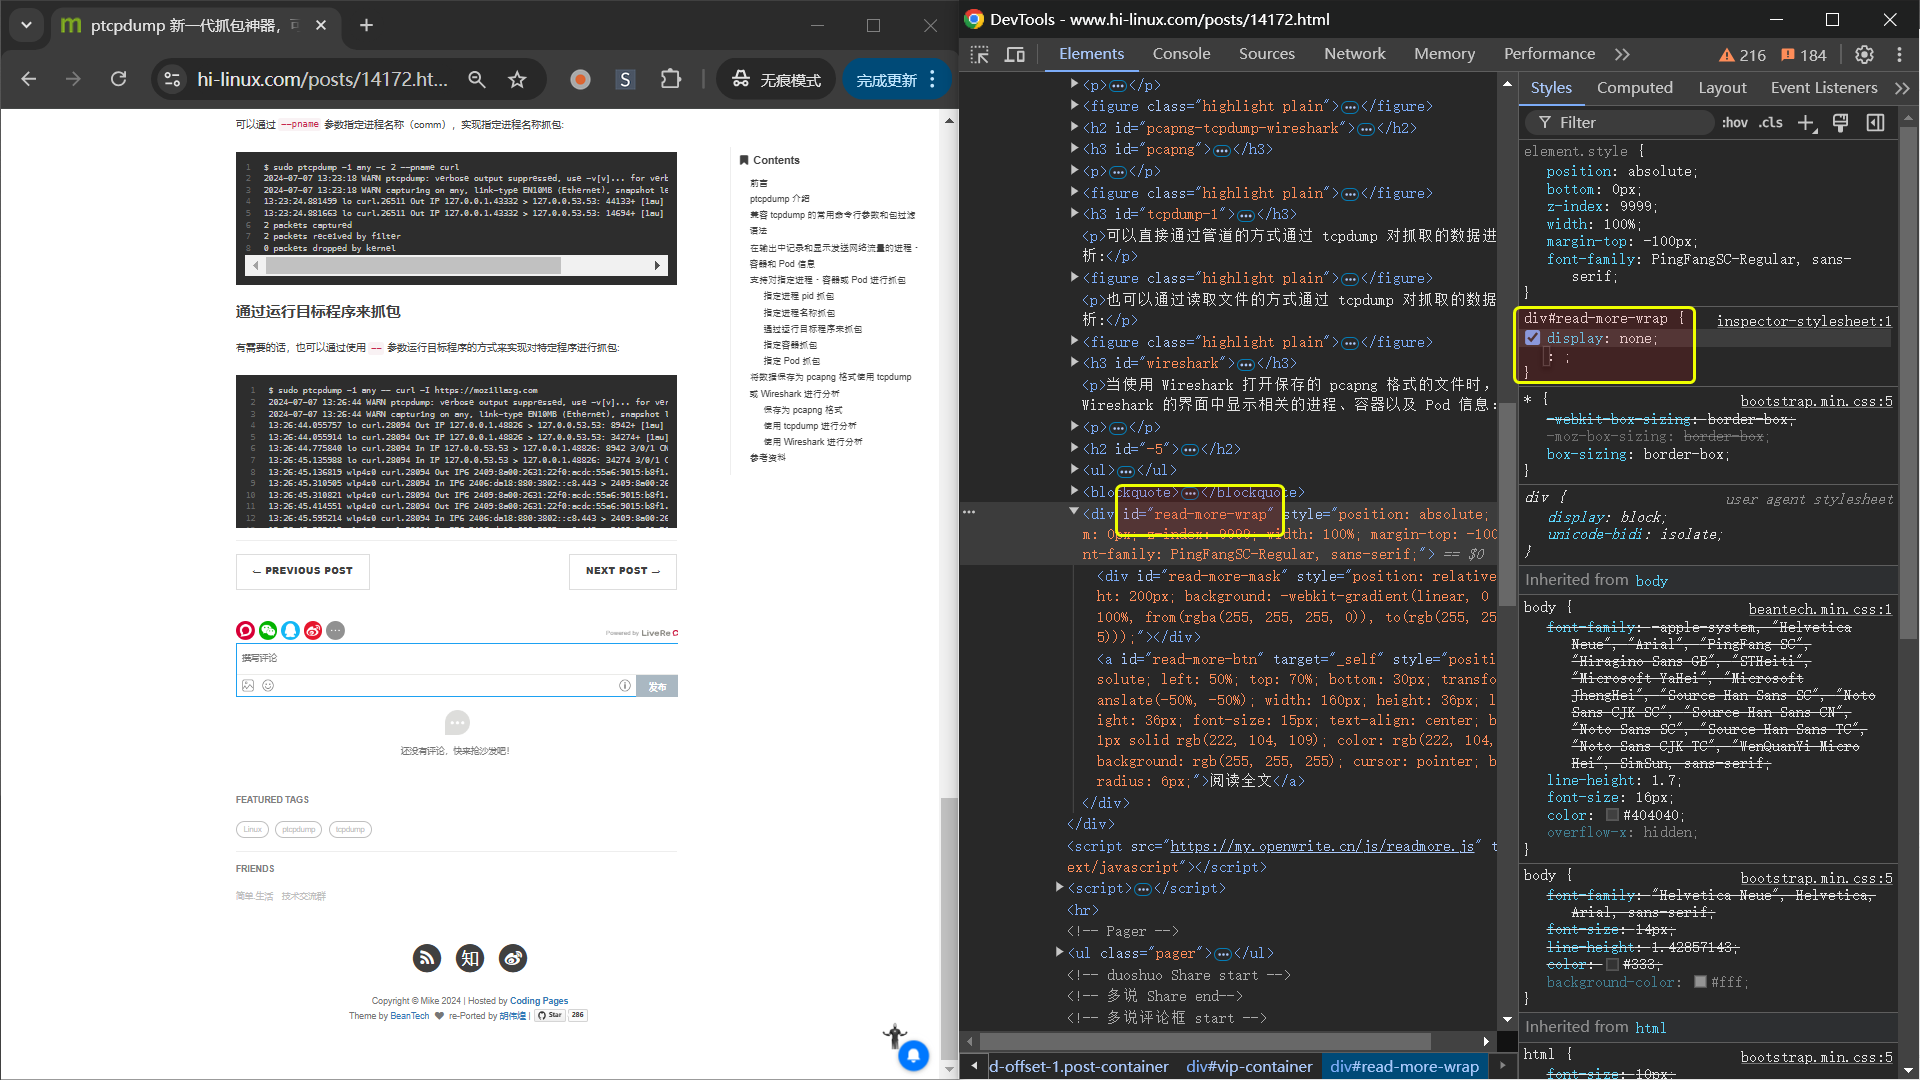Uncheck the display: none property checkbox
This screenshot has width=1920, height=1080.
1533,338
